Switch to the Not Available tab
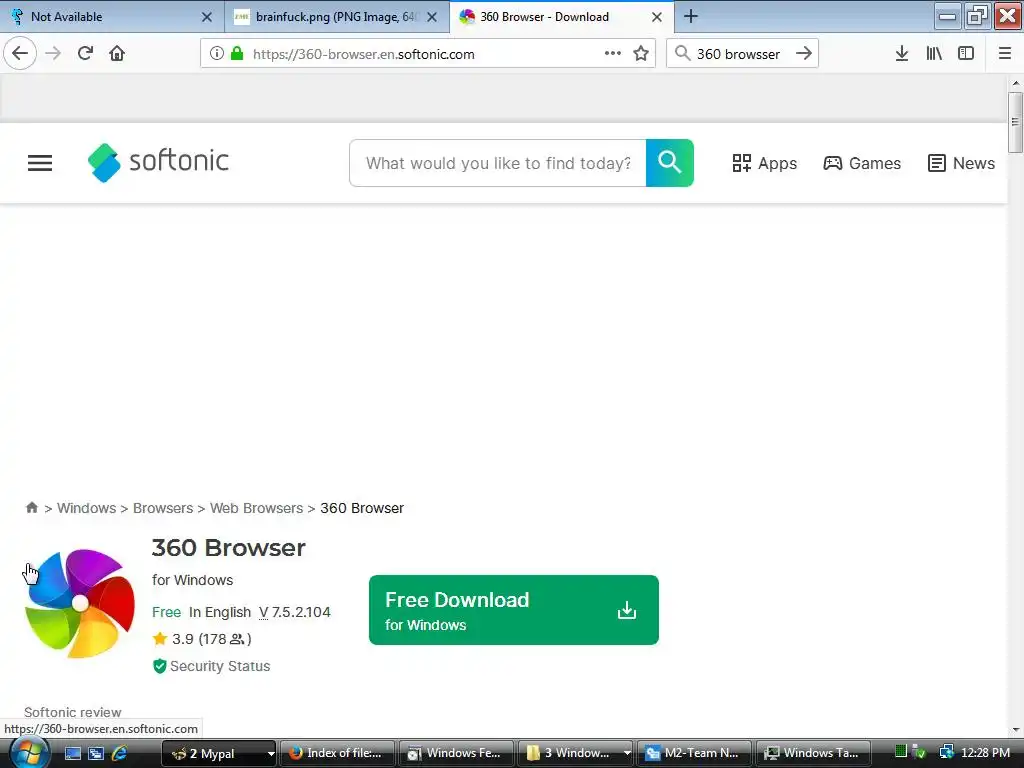 coord(111,17)
